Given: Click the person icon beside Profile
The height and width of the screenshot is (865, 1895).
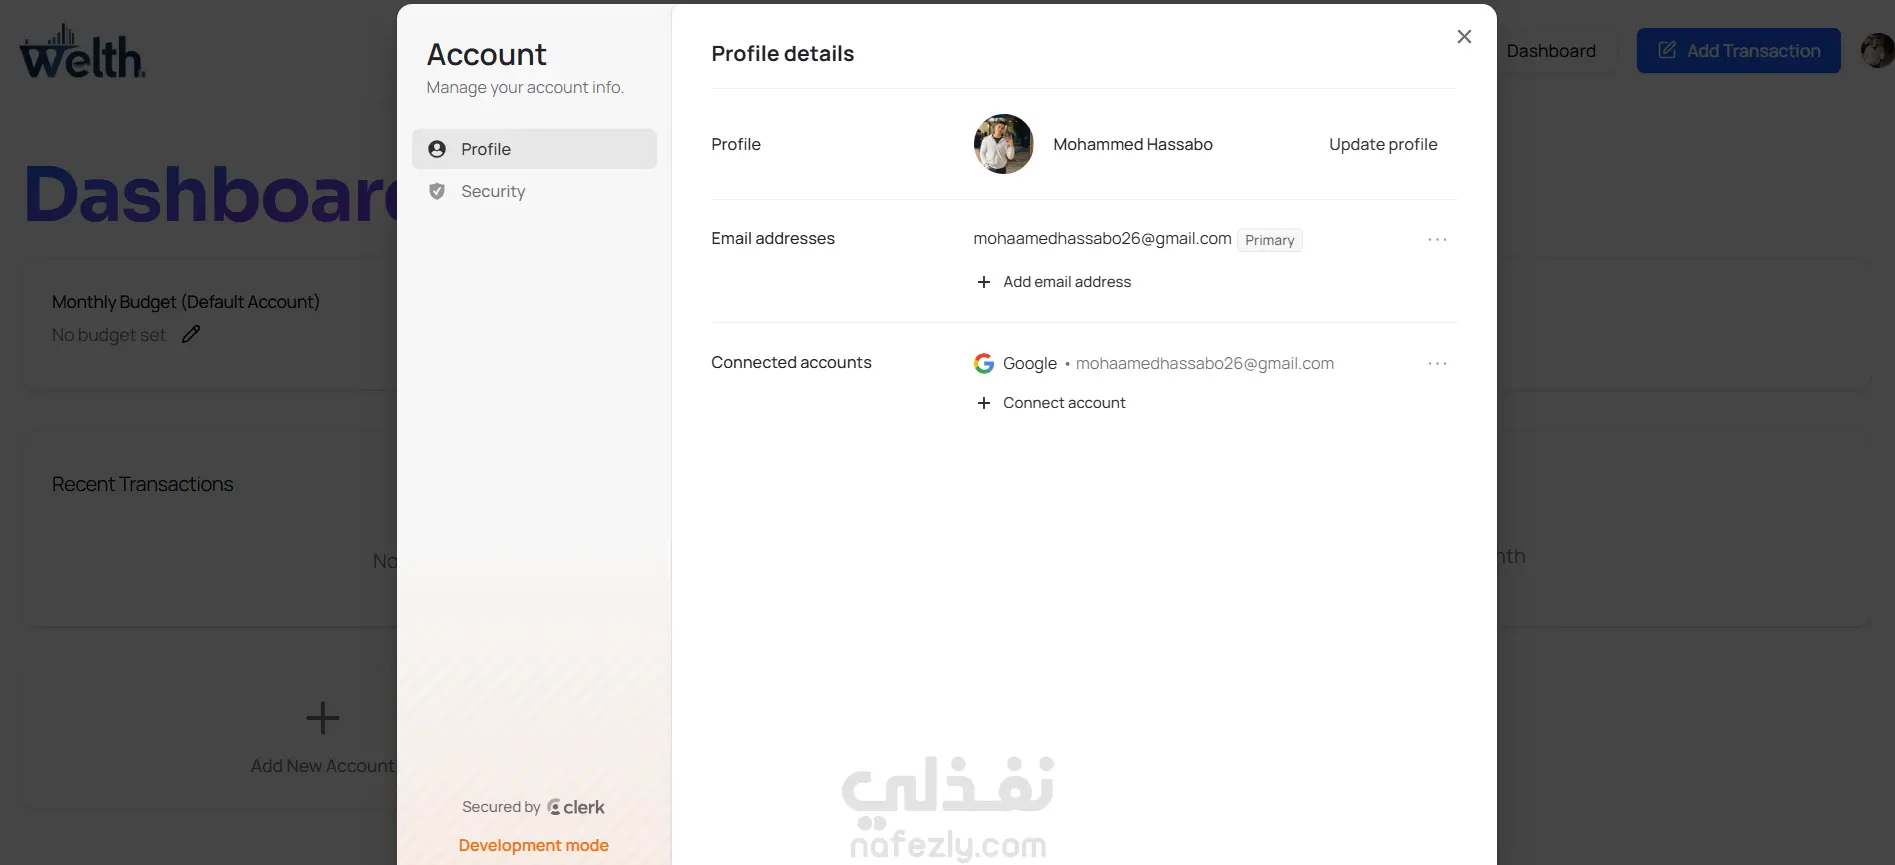Looking at the screenshot, I should (x=437, y=149).
